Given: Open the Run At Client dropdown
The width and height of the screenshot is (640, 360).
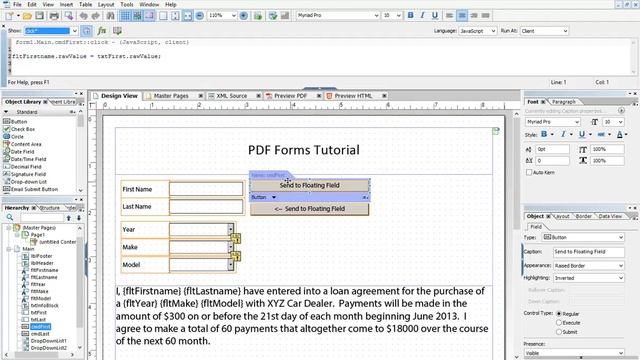Looking at the screenshot, I should pyautogui.click(x=565, y=31).
